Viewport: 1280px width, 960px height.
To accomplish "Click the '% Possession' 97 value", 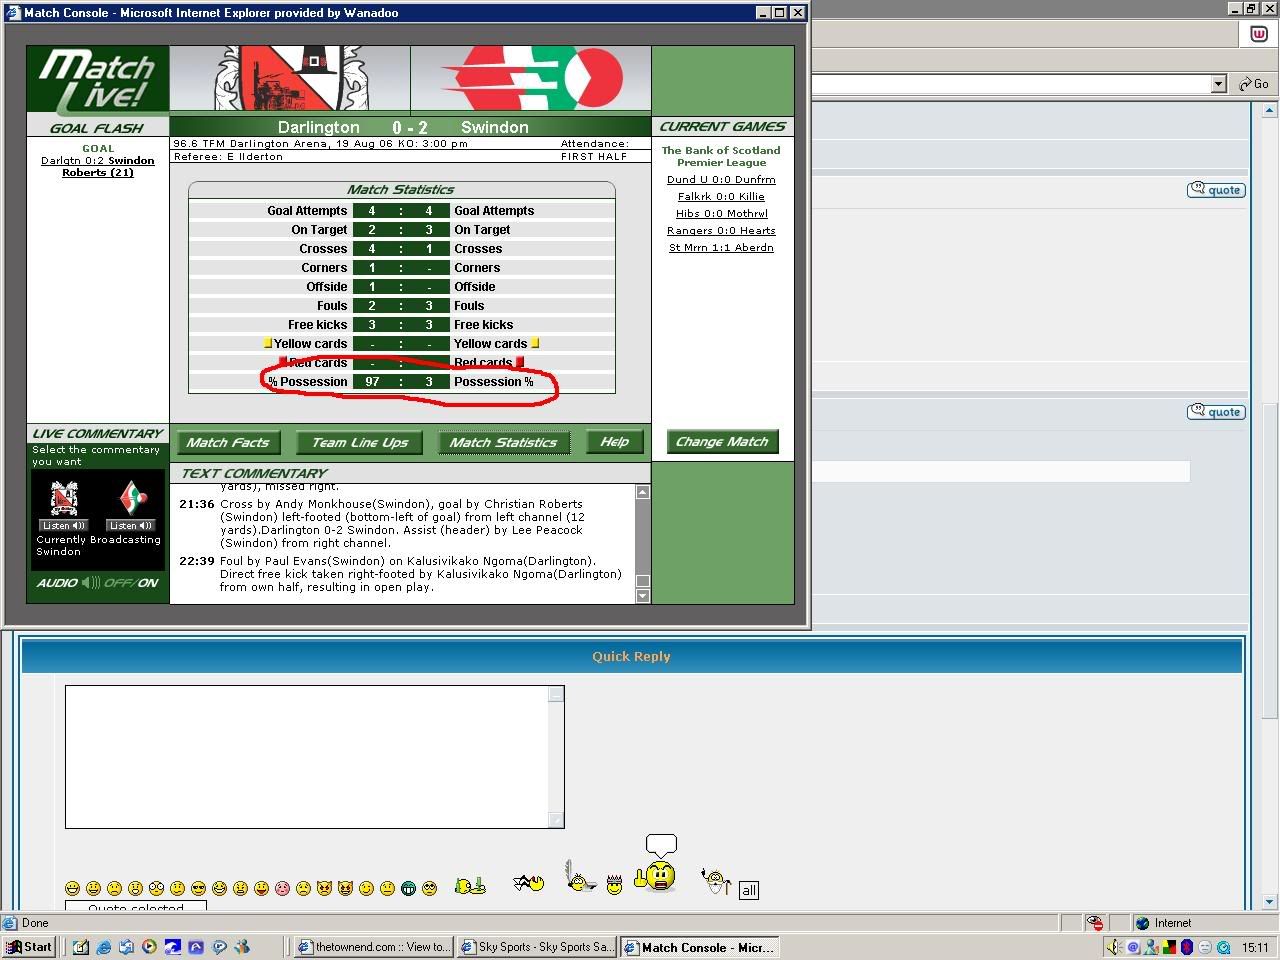I will pos(372,382).
